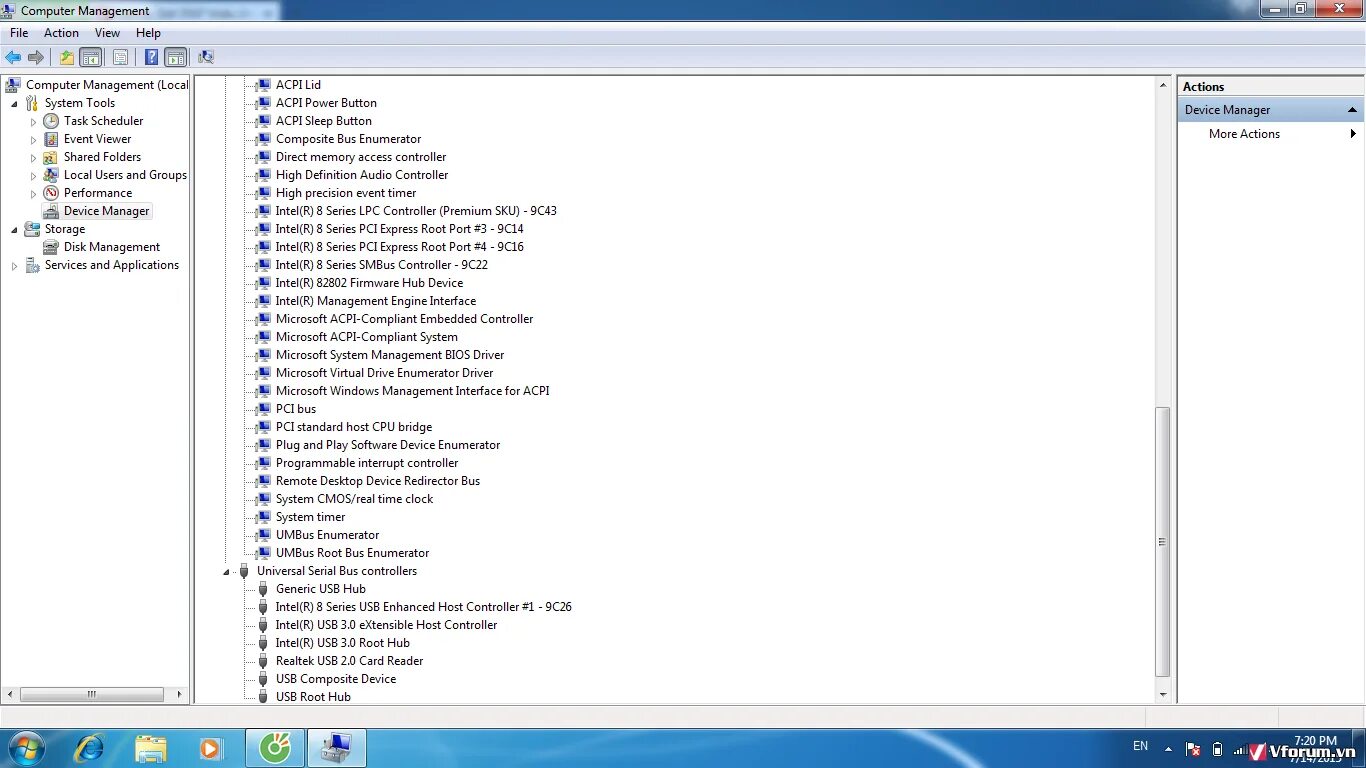Select the Disk Management icon
This screenshot has height=768, width=1366.
[x=51, y=247]
